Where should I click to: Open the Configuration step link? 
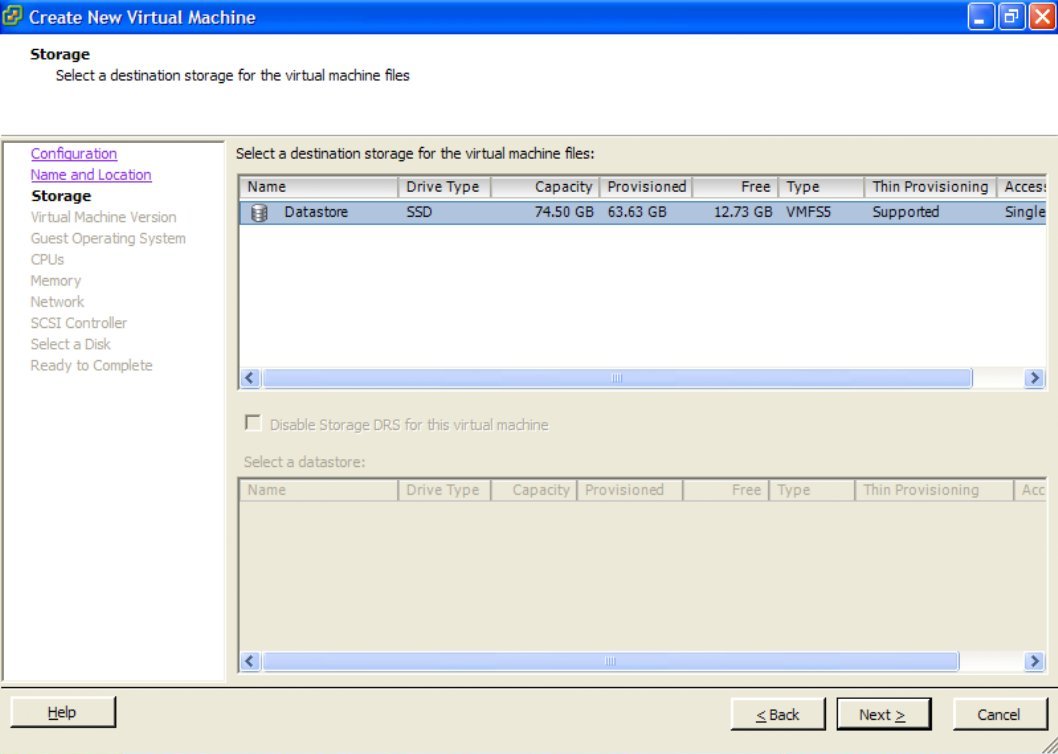(x=74, y=153)
